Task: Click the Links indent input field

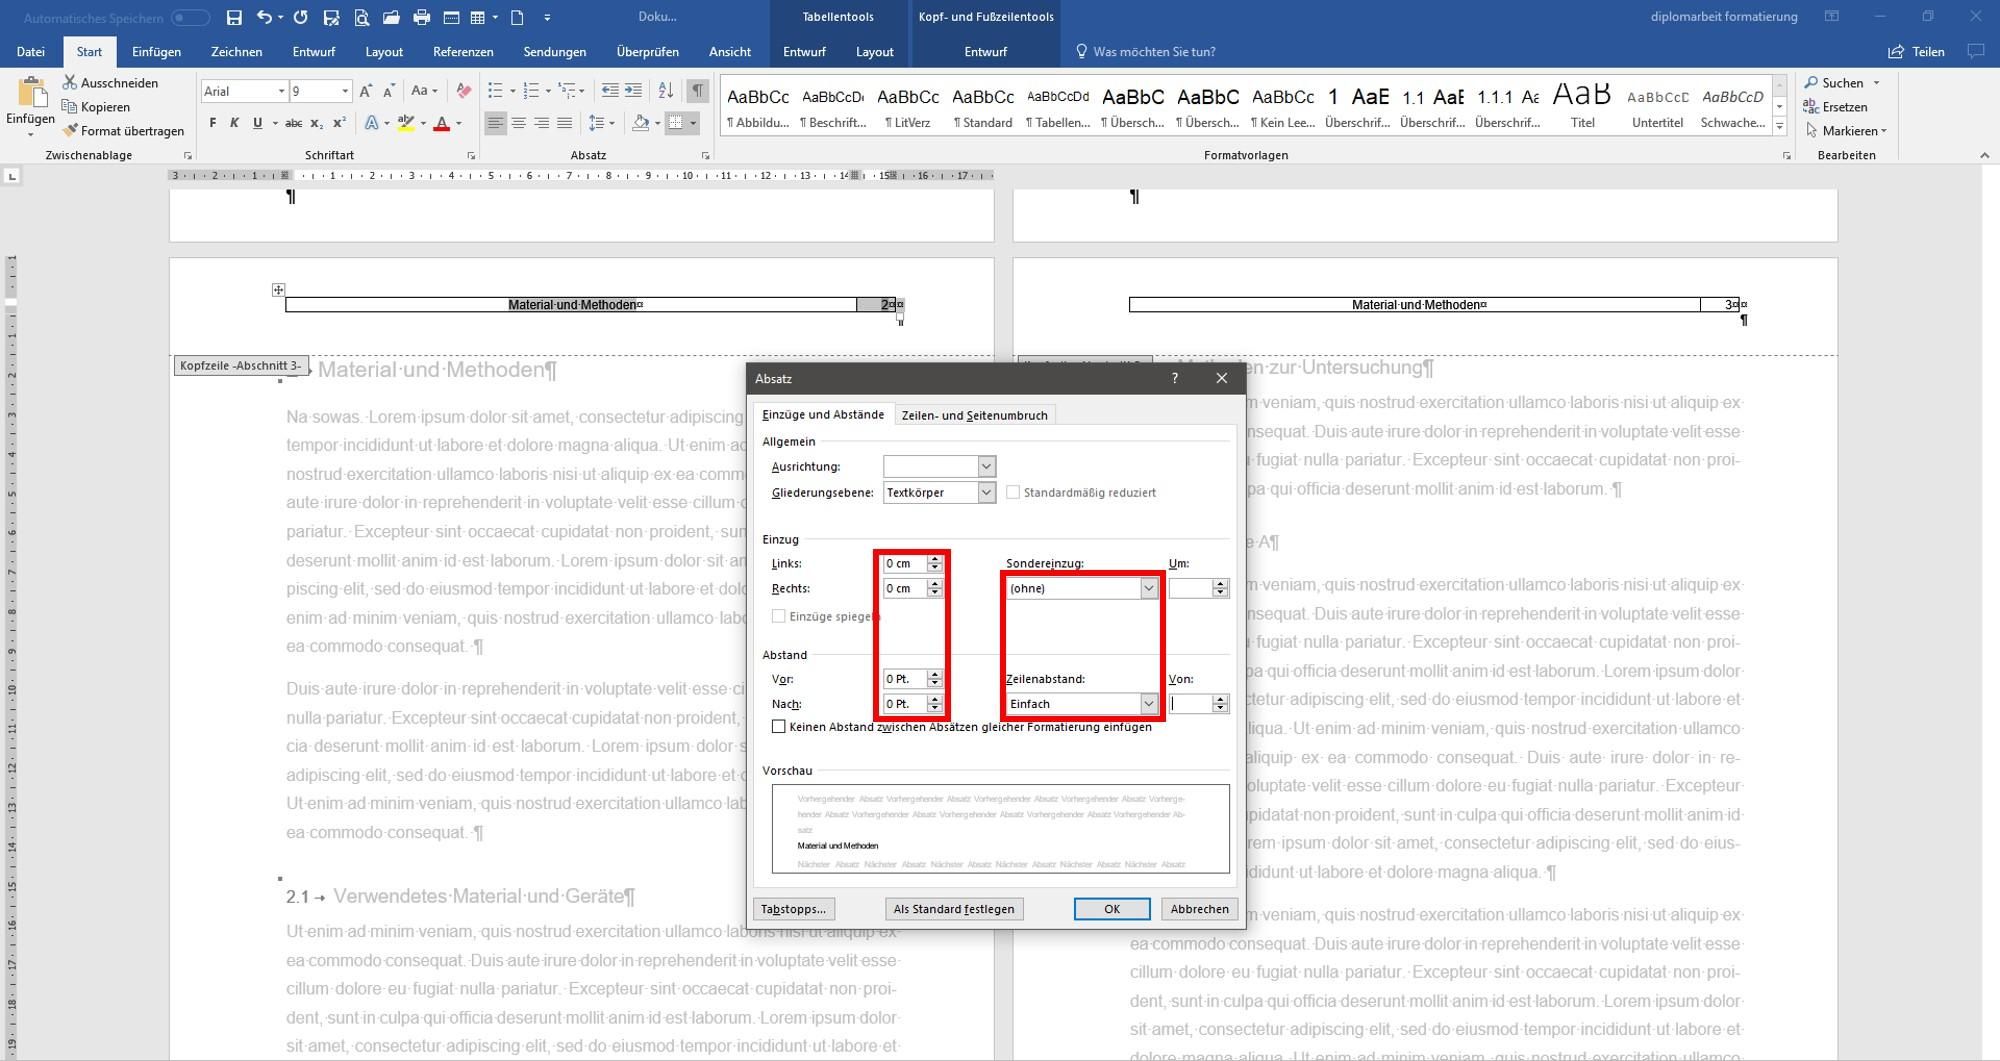Action: click(x=904, y=563)
